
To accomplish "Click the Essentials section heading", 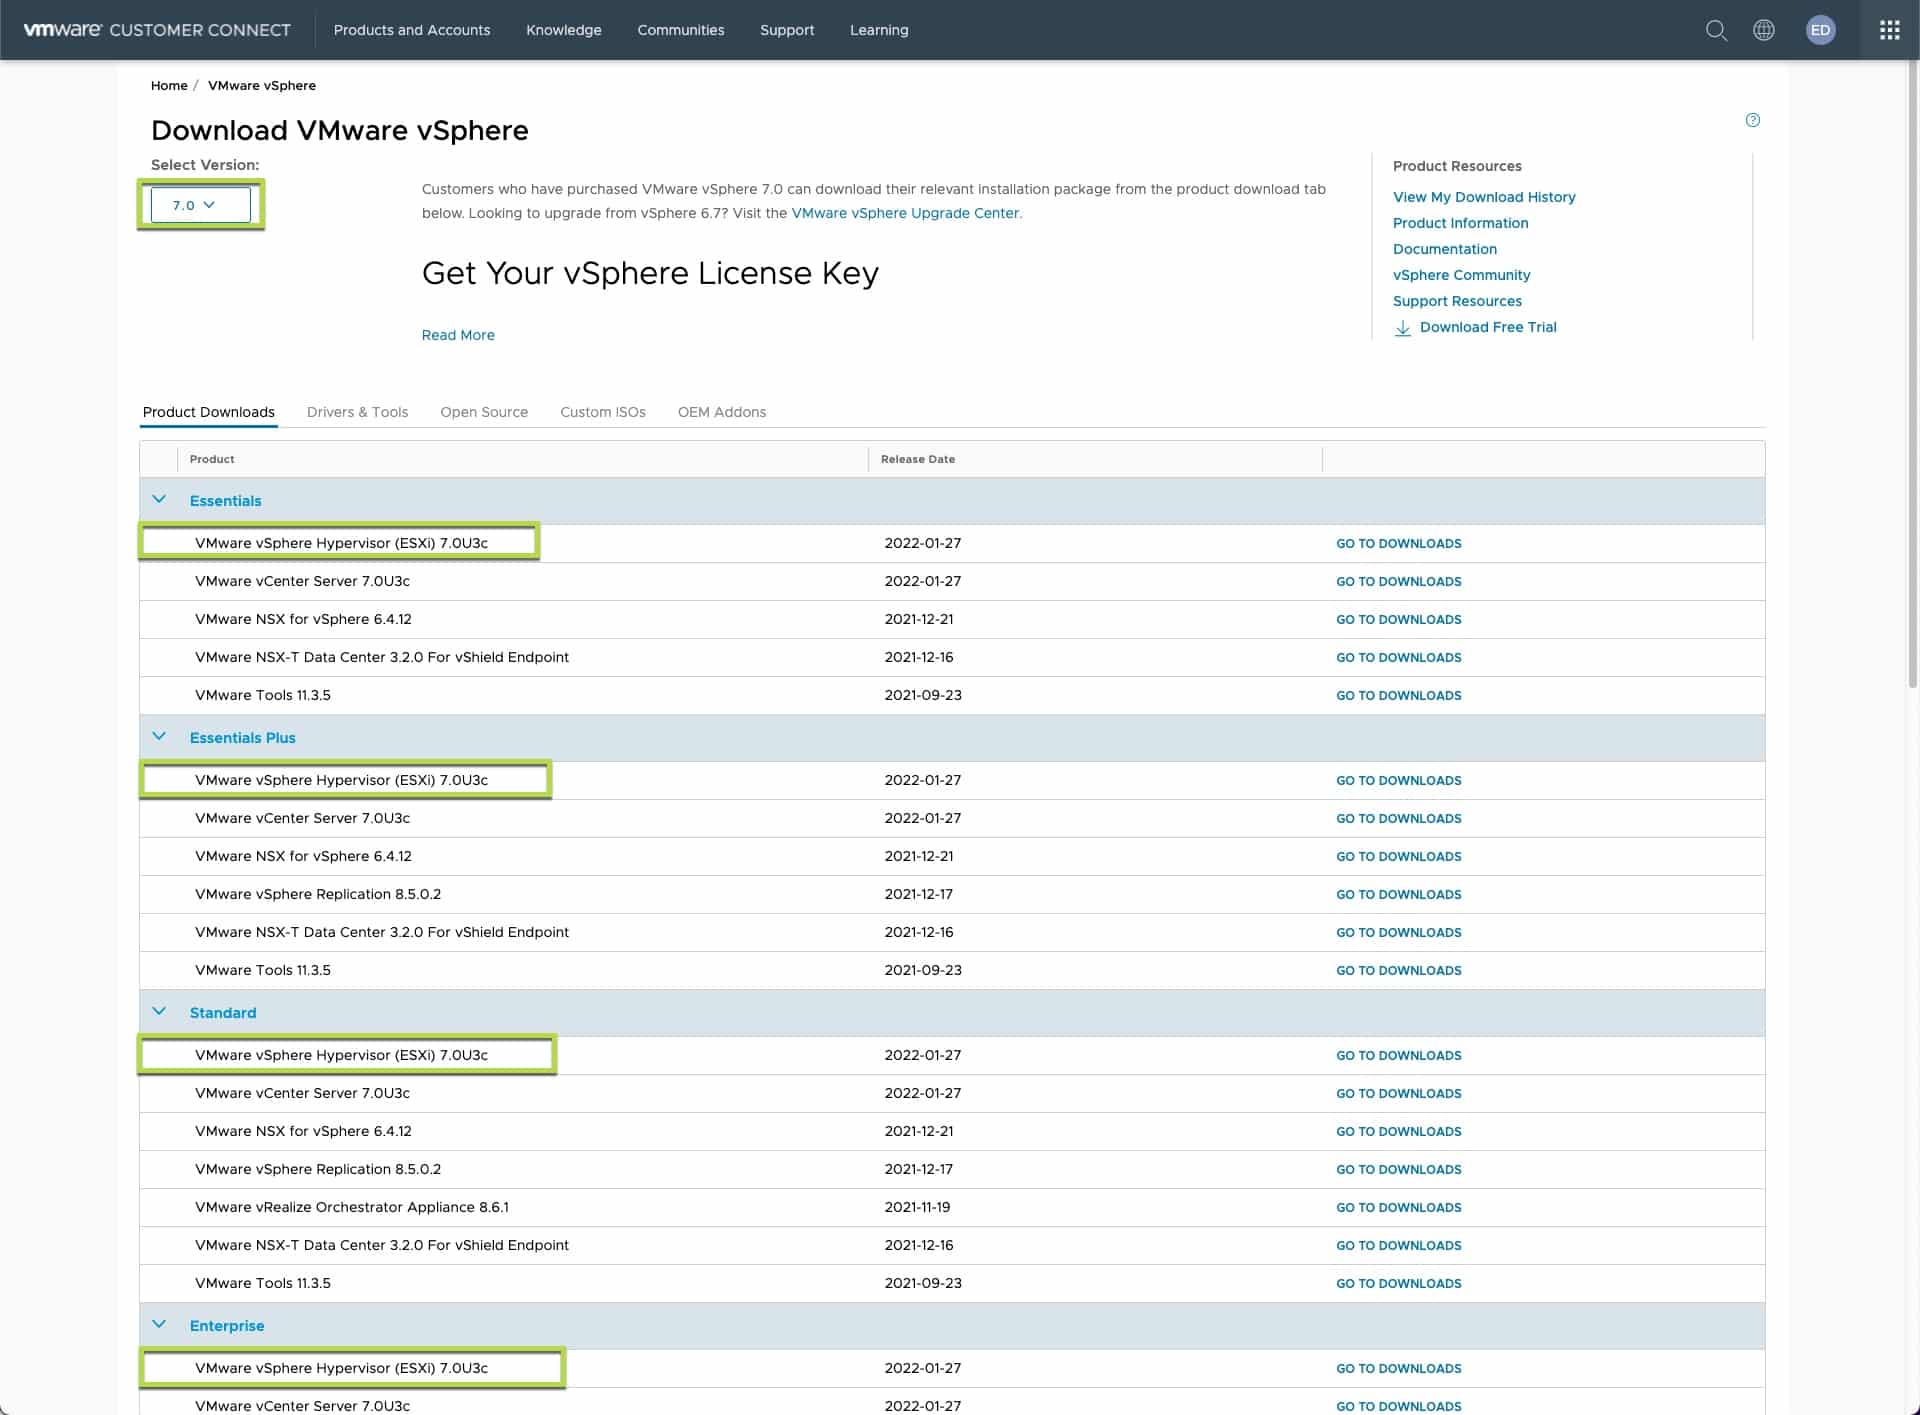I will 225,501.
